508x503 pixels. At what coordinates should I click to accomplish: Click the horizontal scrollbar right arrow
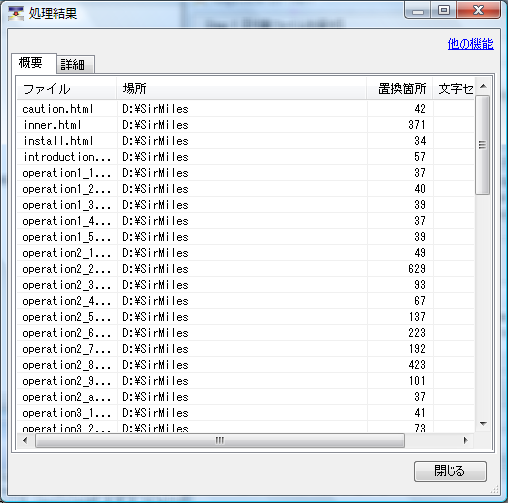466,440
